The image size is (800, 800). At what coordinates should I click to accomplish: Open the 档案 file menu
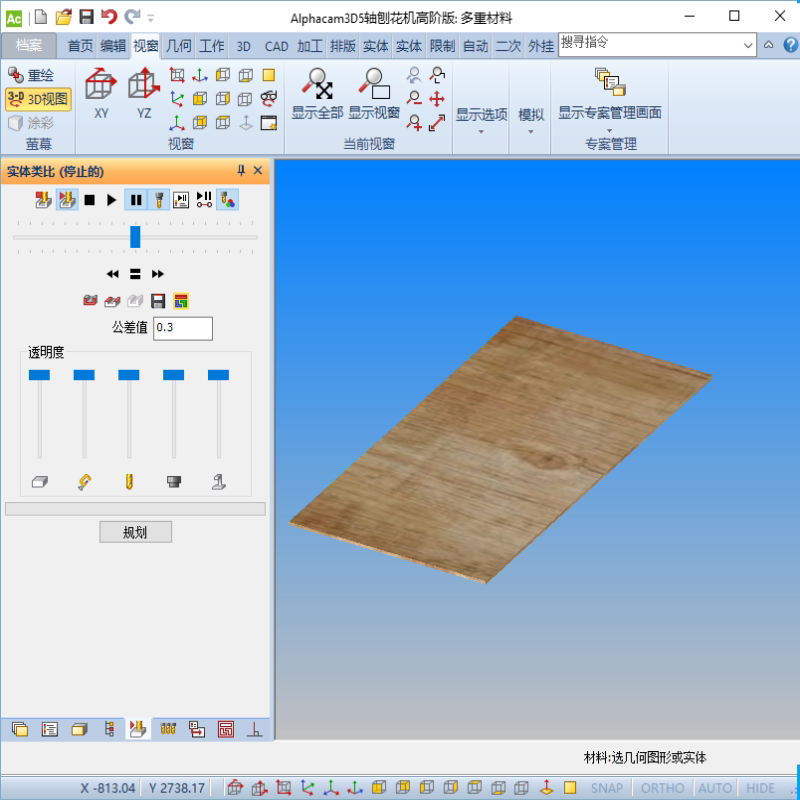29,45
